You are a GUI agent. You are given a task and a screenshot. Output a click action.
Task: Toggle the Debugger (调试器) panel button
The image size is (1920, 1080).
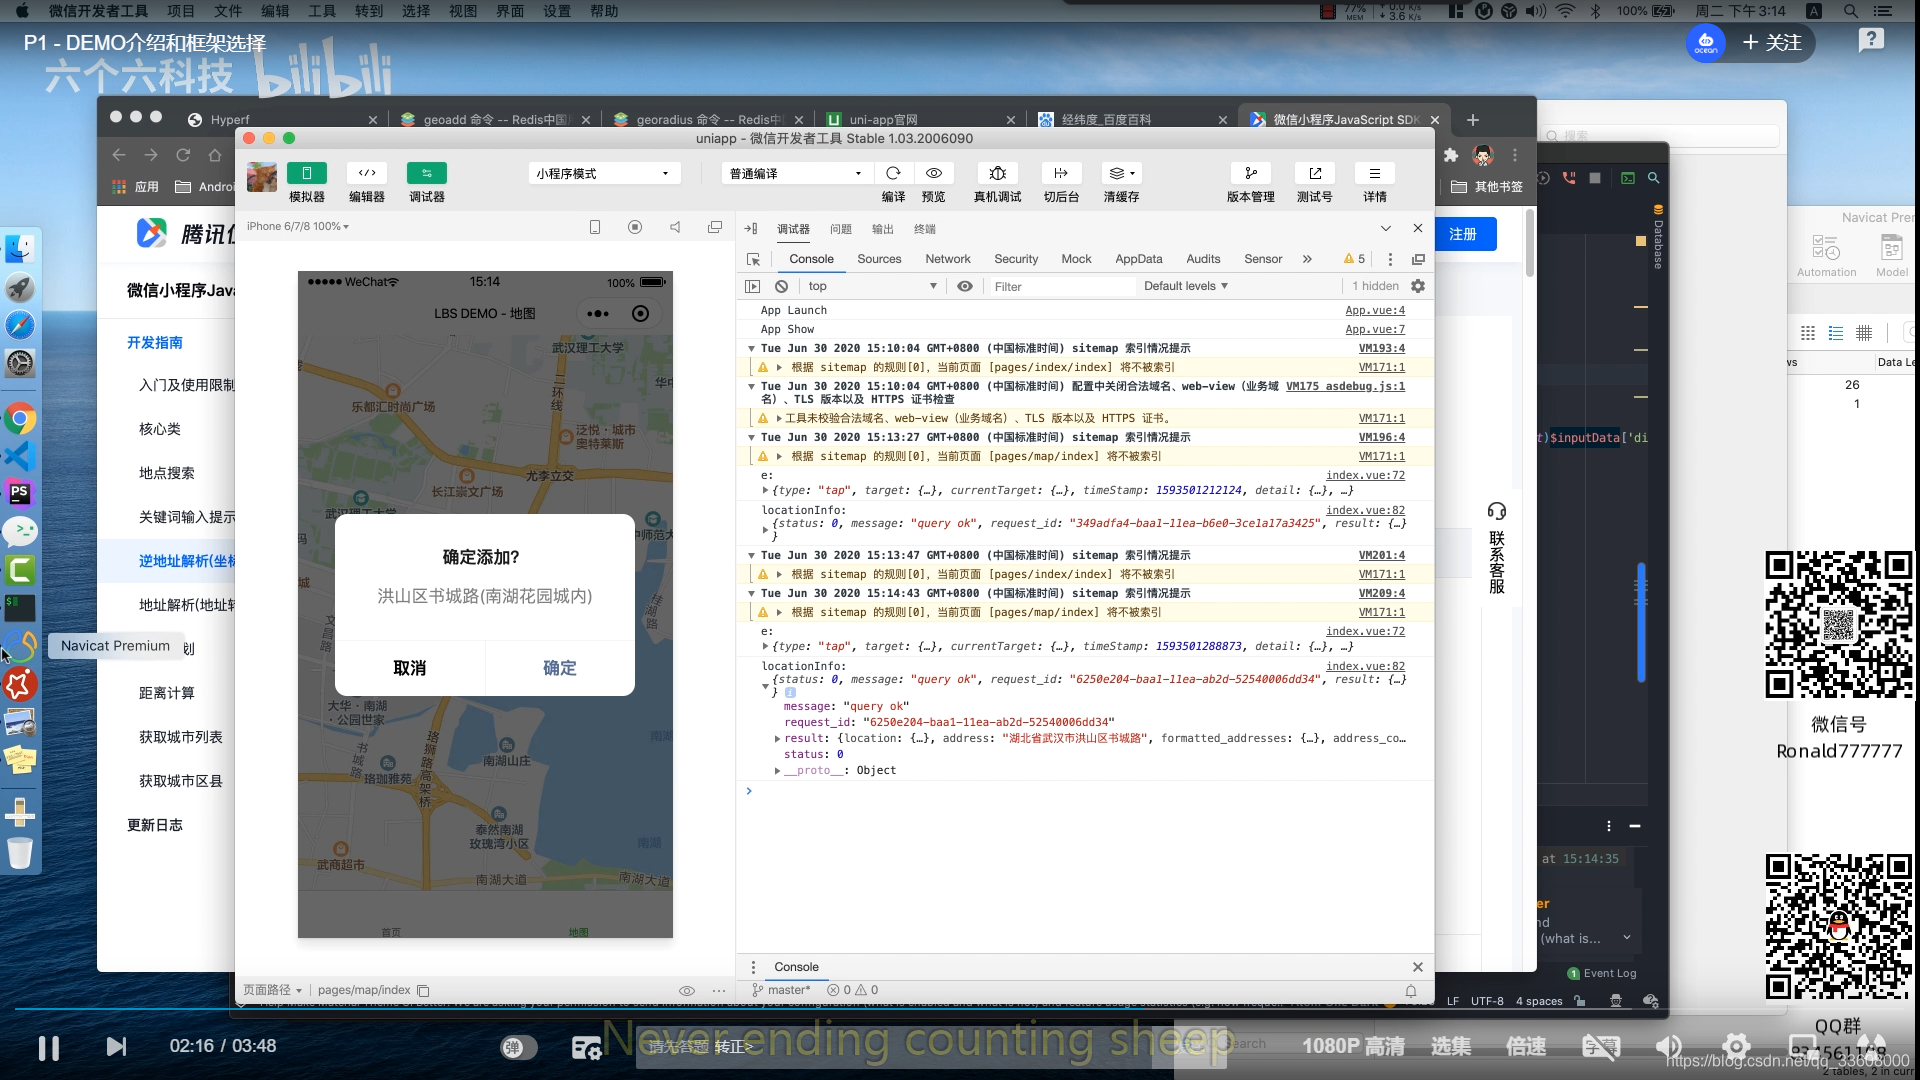pyautogui.click(x=427, y=173)
